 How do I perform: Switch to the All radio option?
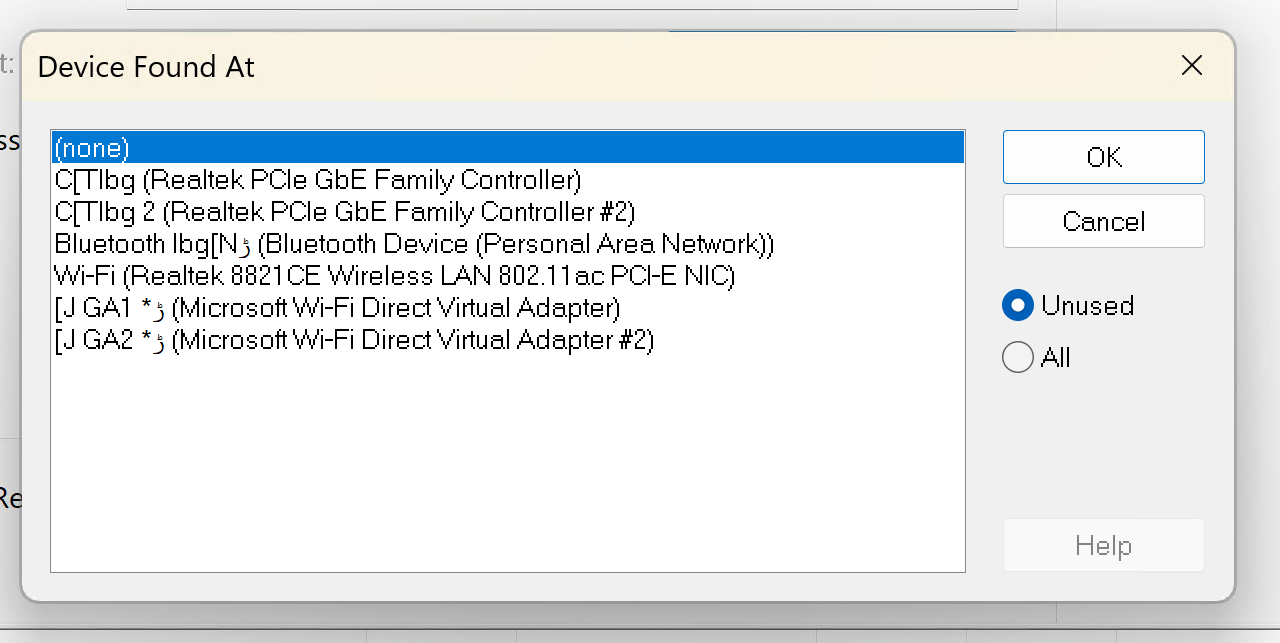[1018, 358]
